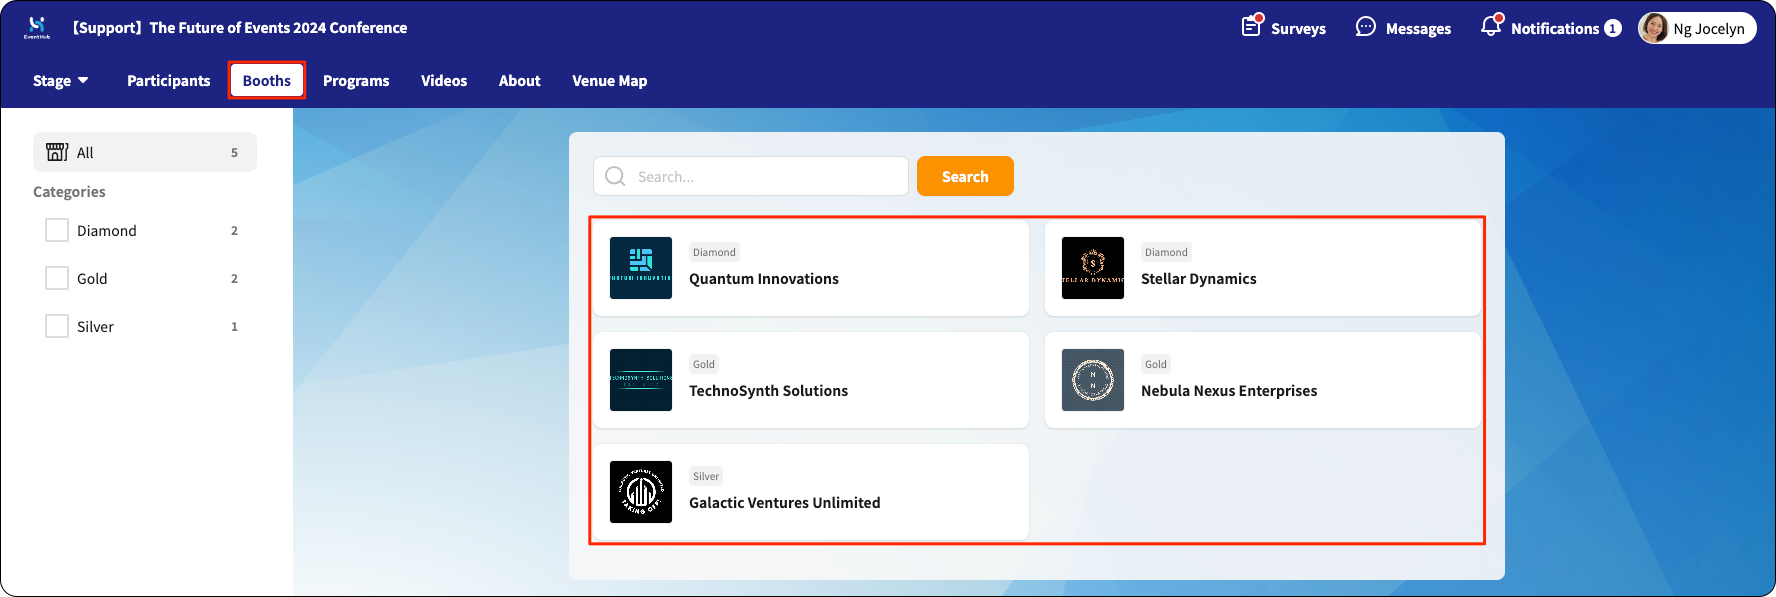The image size is (1776, 597).
Task: Click the Search input field
Action: [751, 176]
